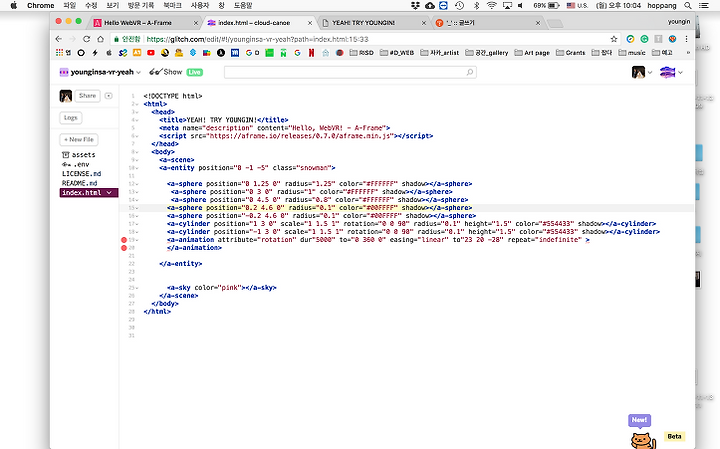Click the assets box icon
Viewport: 720px width, 449px height.
click(x=66, y=155)
